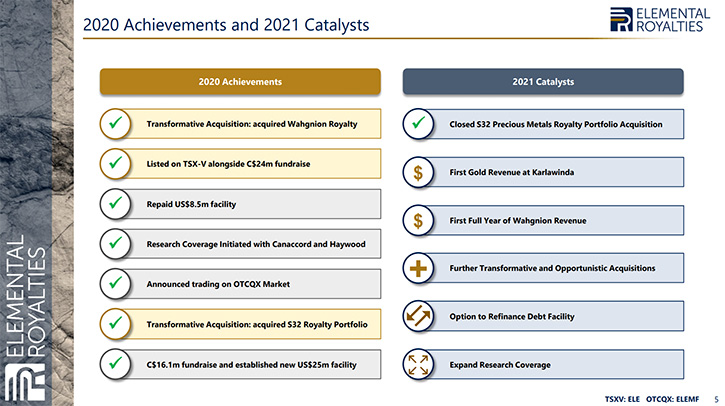Click 'Transformative Acquisition: acquired S32 Royalty Portfolio'
Screen dimensions: 725x406
(x=257, y=324)
